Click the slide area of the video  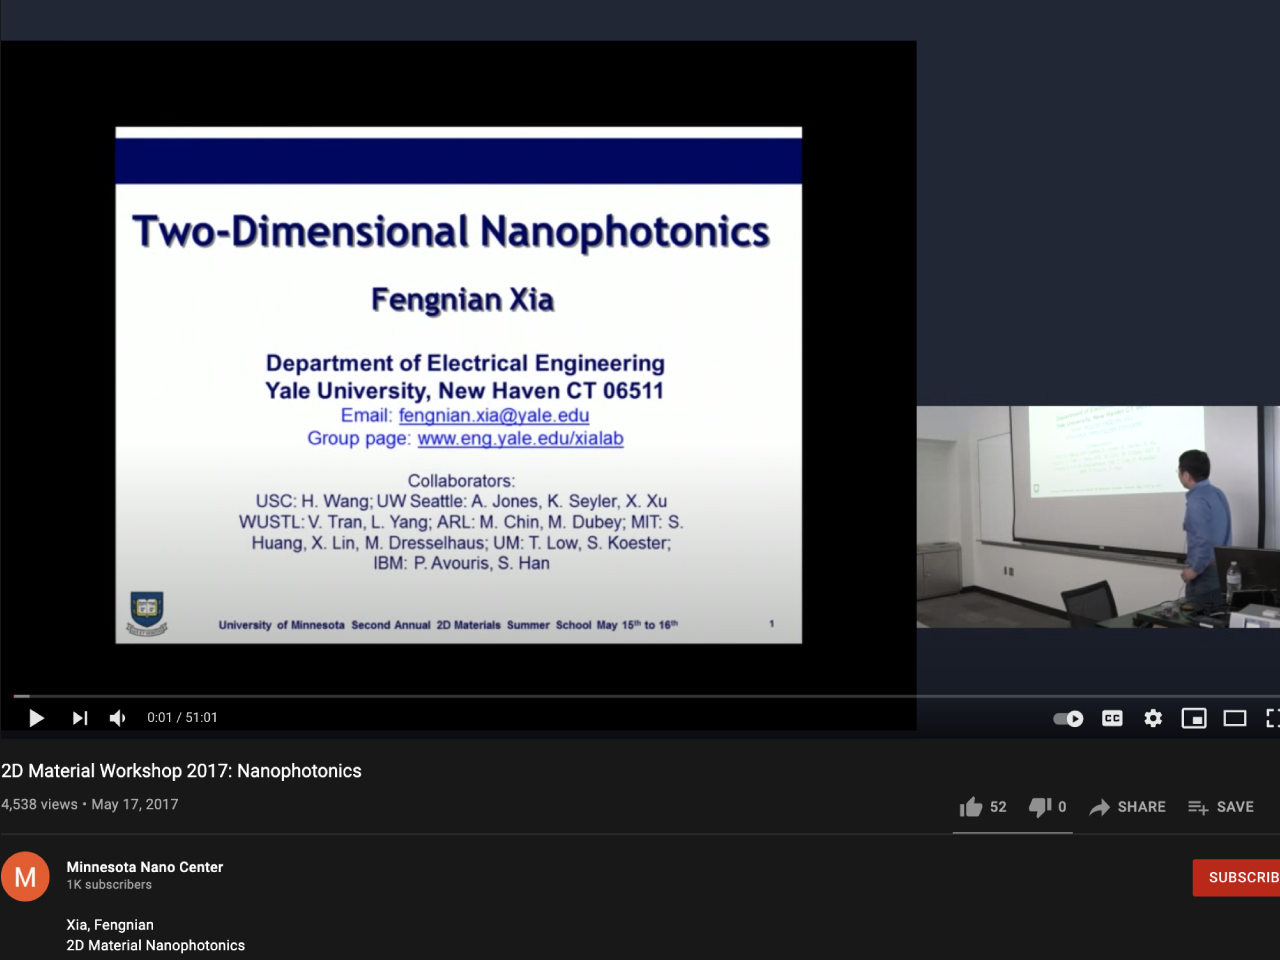pyautogui.click(x=458, y=385)
